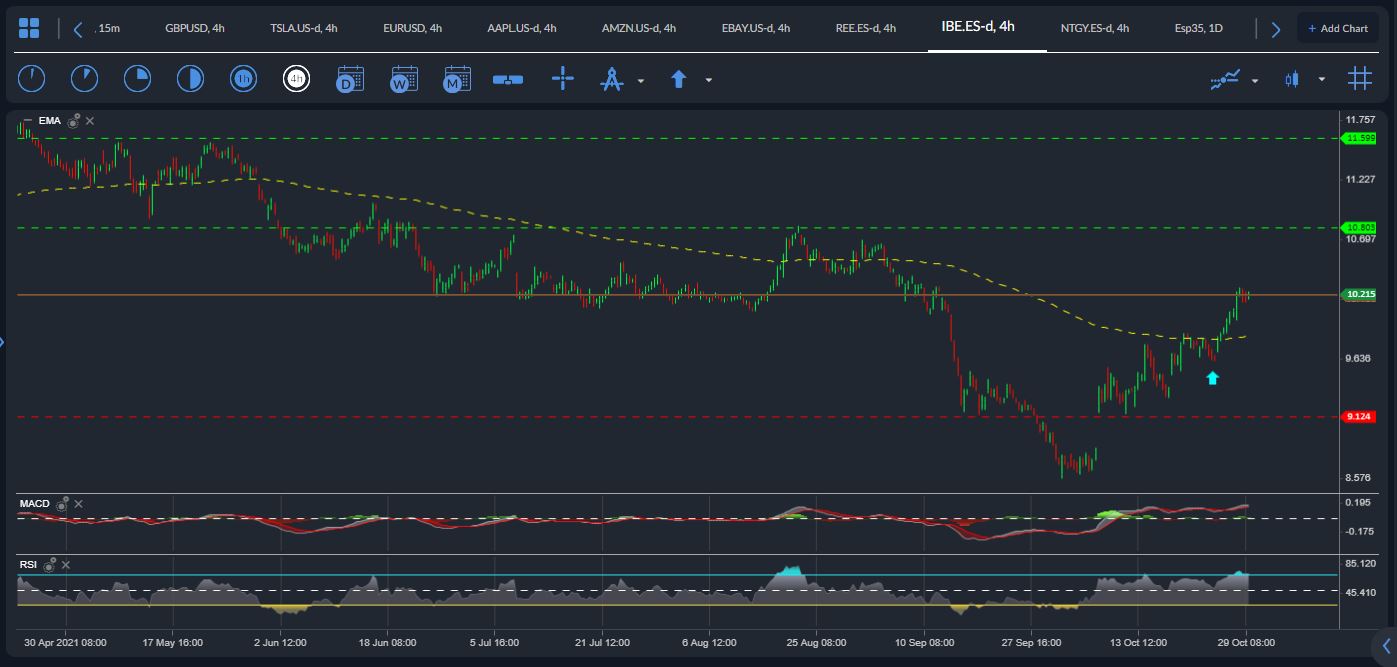
Task: Open EMA indicator settings gear
Action: pyautogui.click(x=74, y=120)
